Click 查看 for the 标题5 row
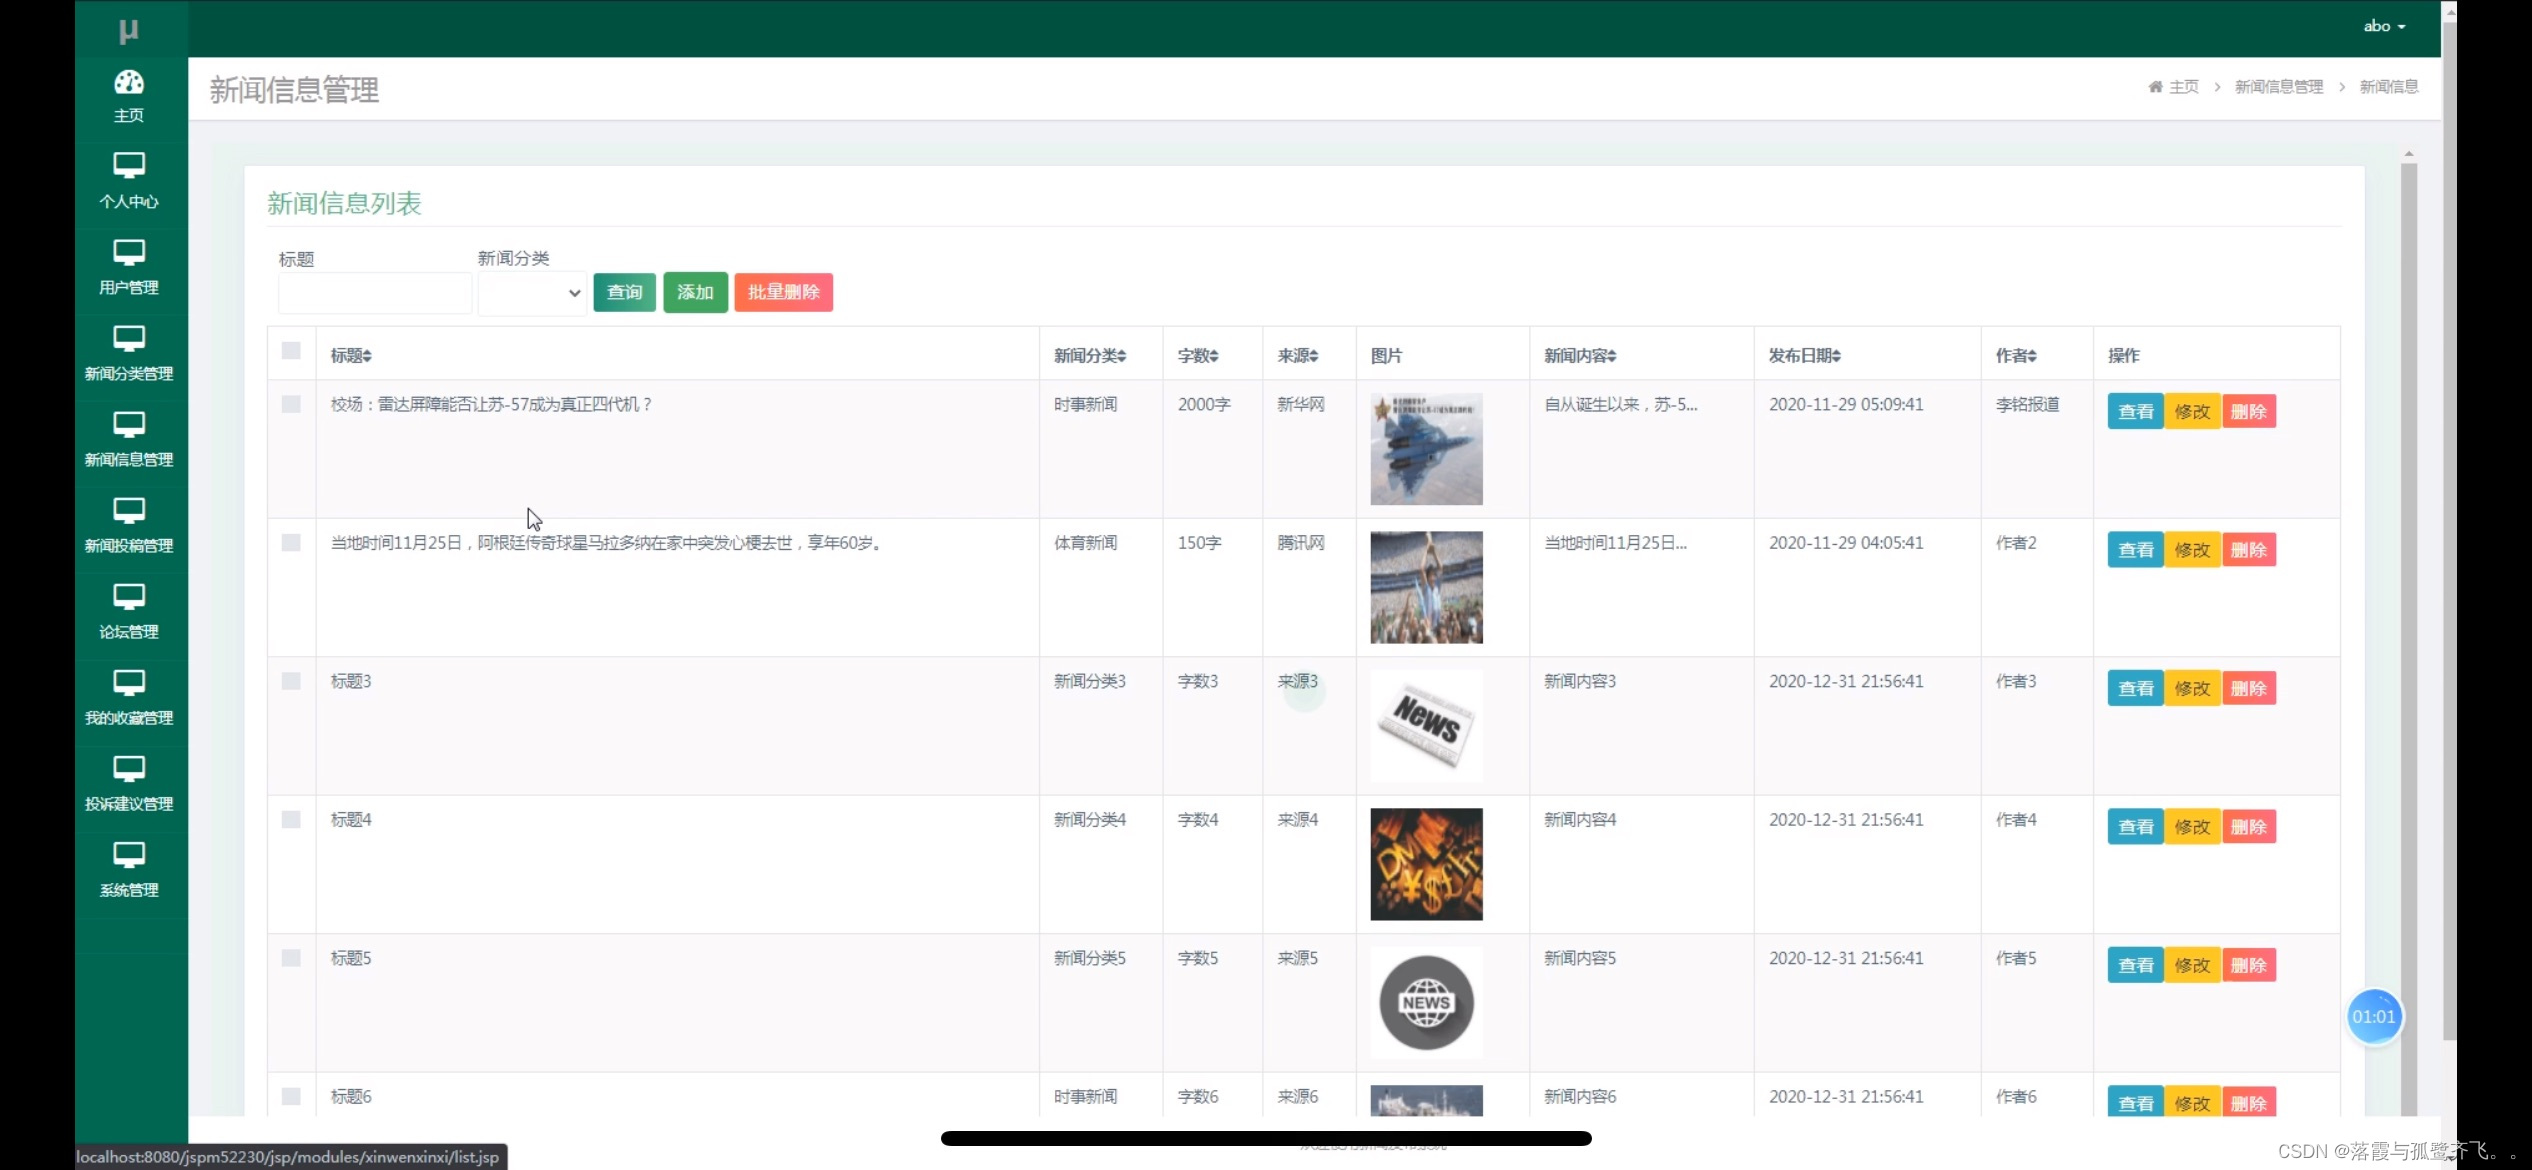This screenshot has height=1170, width=2532. 2136,965
